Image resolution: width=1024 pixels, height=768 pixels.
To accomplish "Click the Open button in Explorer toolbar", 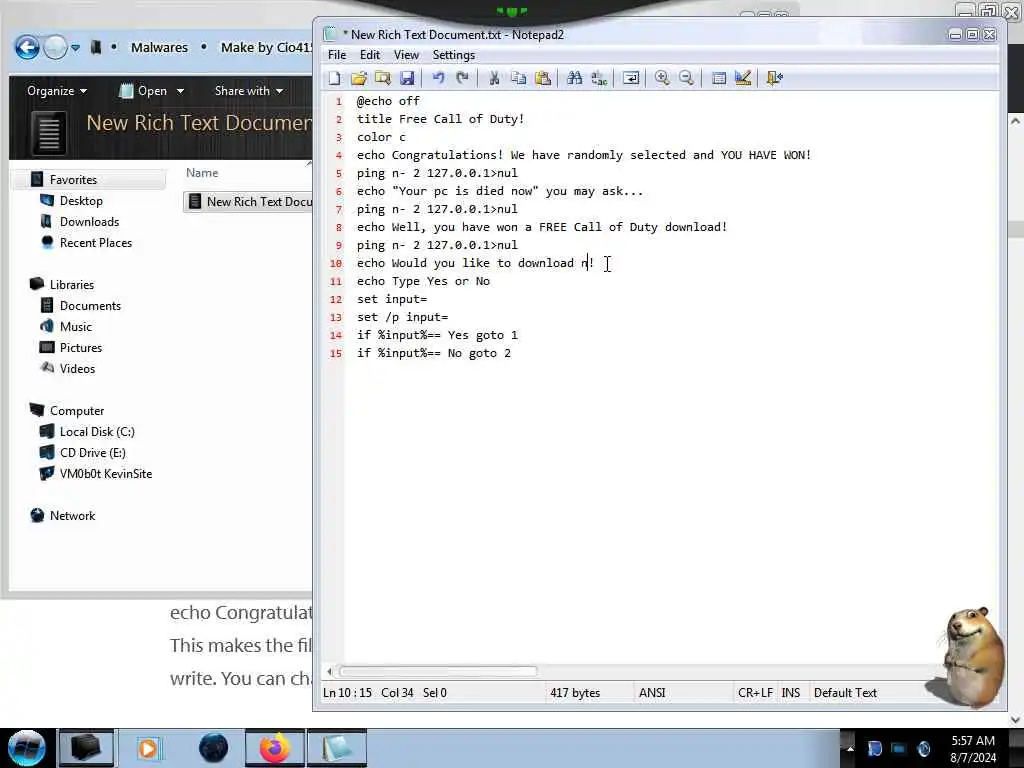I will pyautogui.click(x=144, y=91).
